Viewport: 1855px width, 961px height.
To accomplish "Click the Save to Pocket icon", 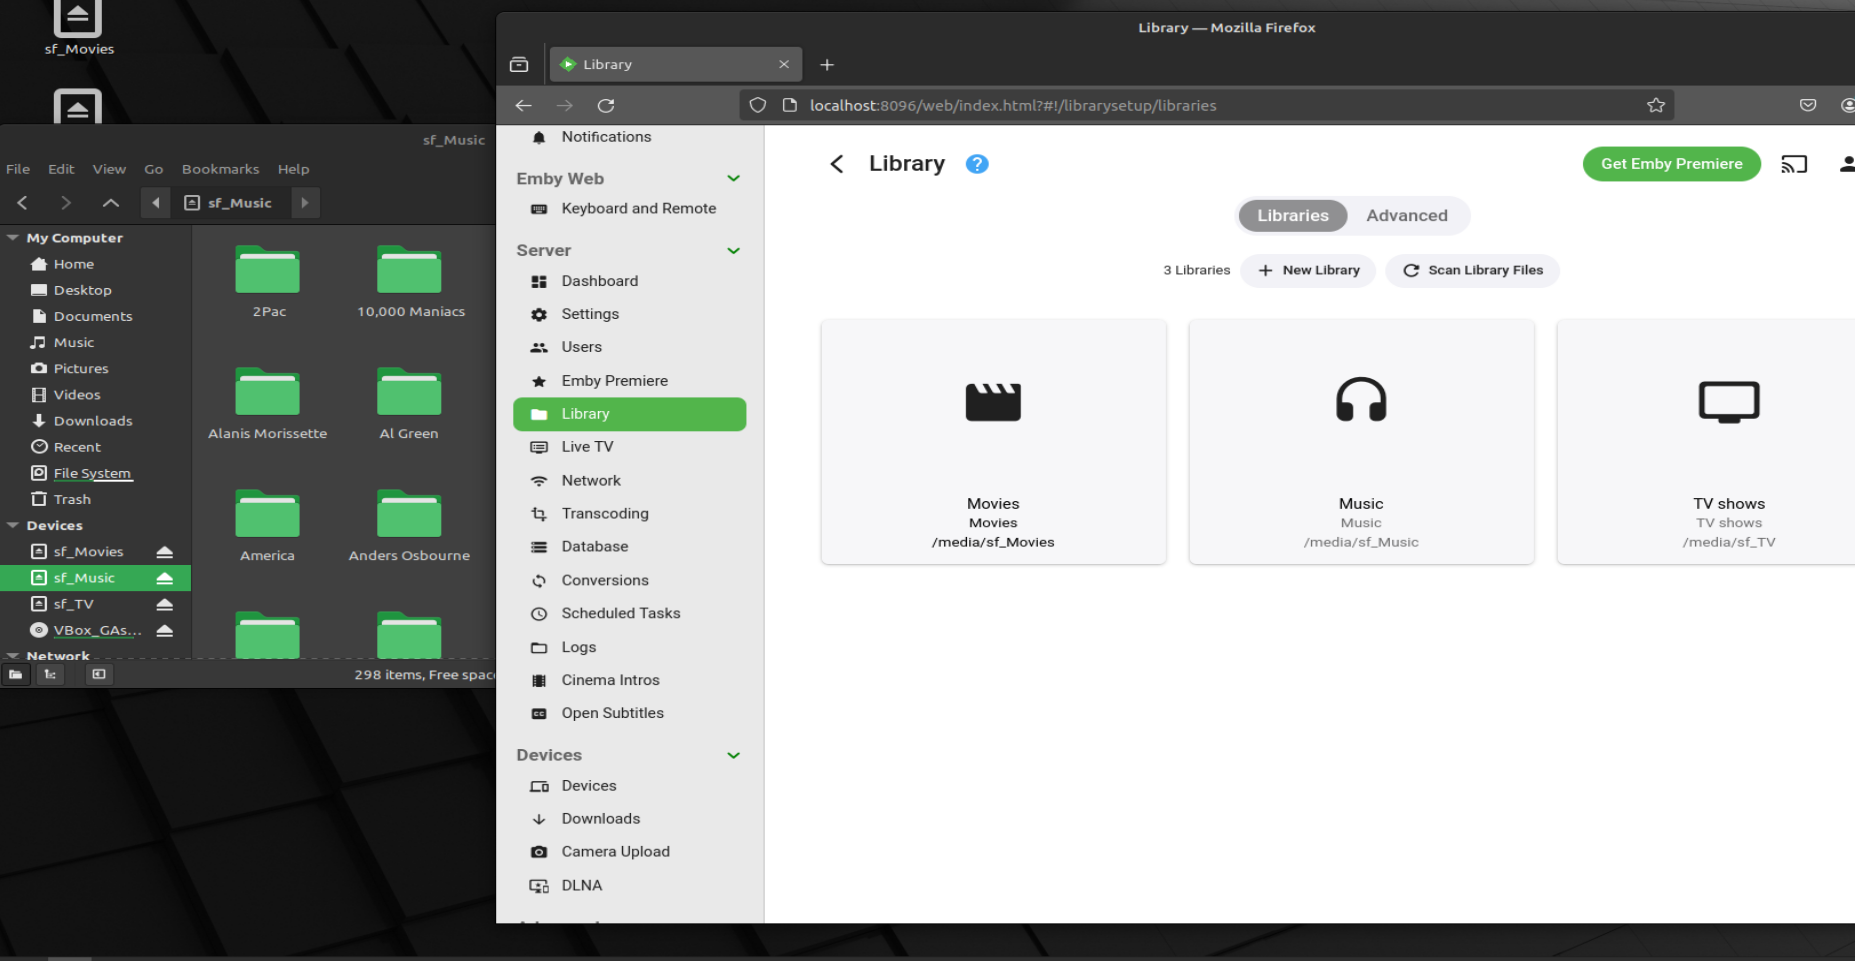I will (1808, 105).
